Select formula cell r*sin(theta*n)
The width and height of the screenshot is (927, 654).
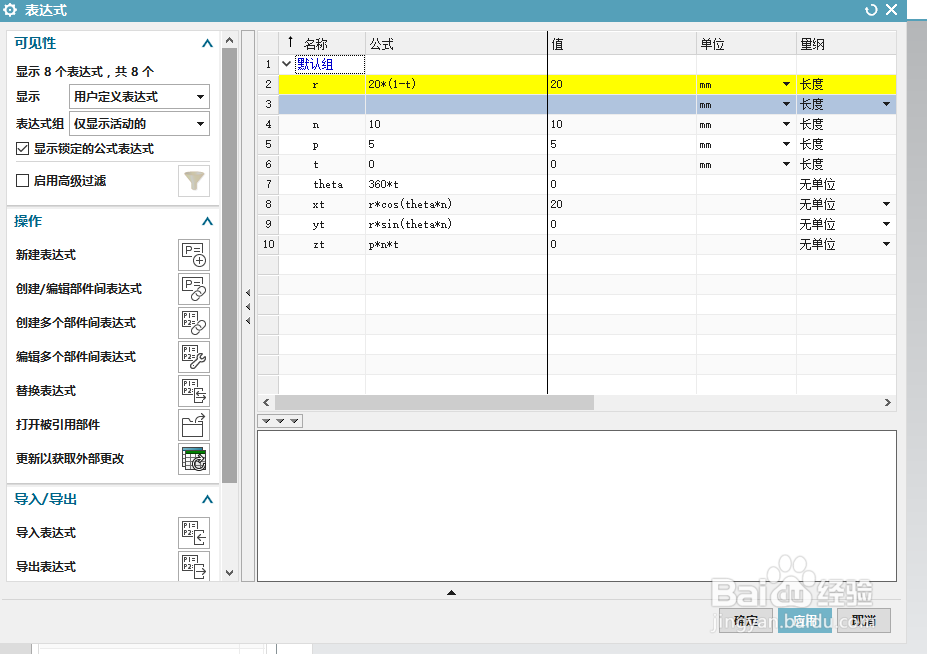click(x=456, y=224)
